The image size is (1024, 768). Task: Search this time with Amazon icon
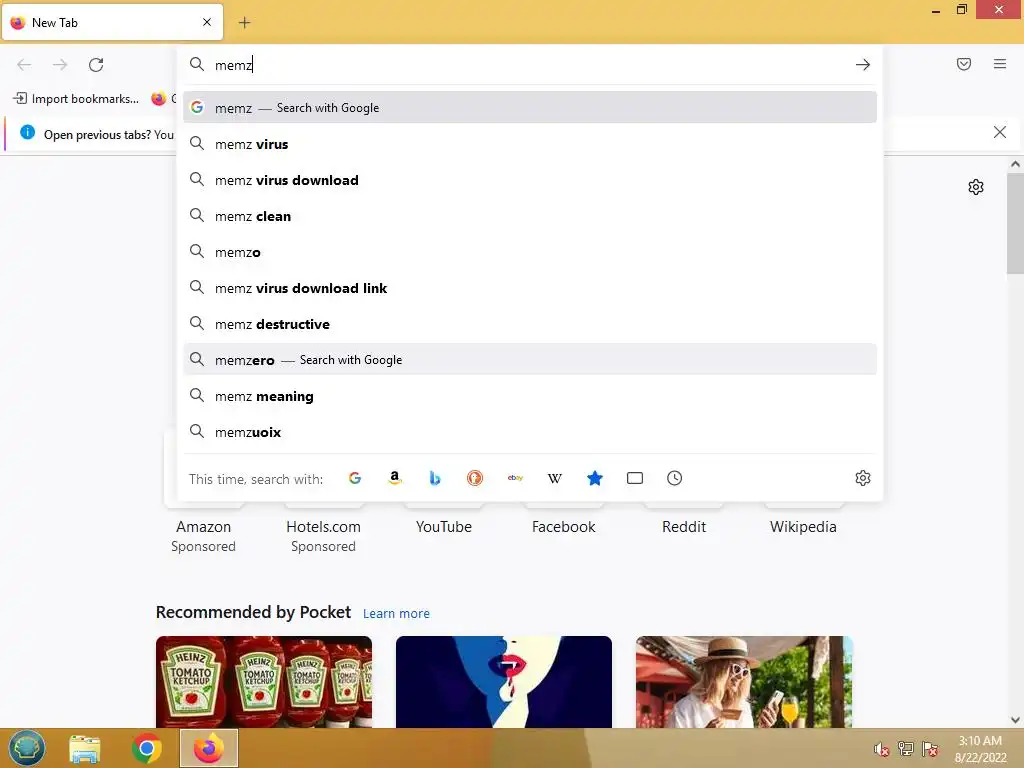394,478
